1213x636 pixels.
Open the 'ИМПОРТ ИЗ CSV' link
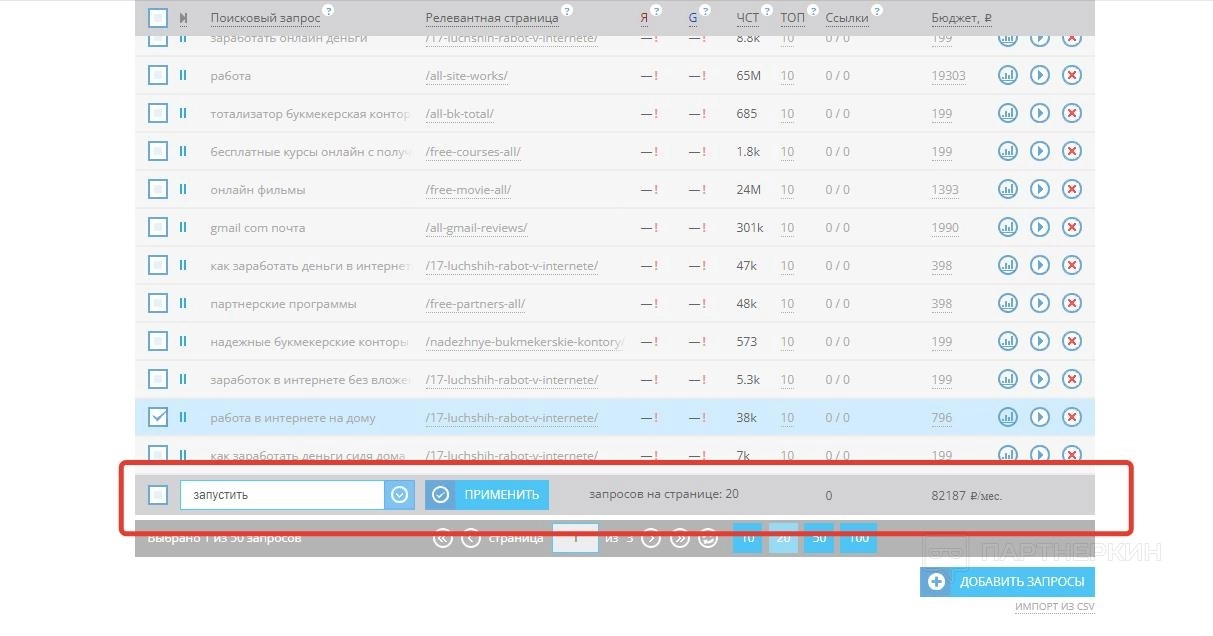(x=1055, y=607)
